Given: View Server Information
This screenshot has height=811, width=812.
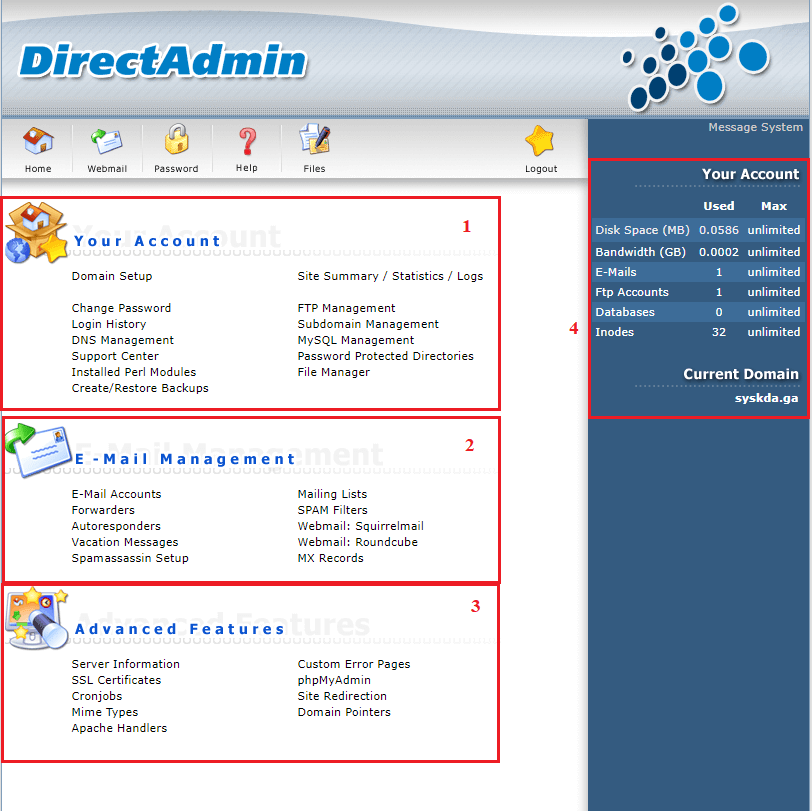Looking at the screenshot, I should click(125, 664).
